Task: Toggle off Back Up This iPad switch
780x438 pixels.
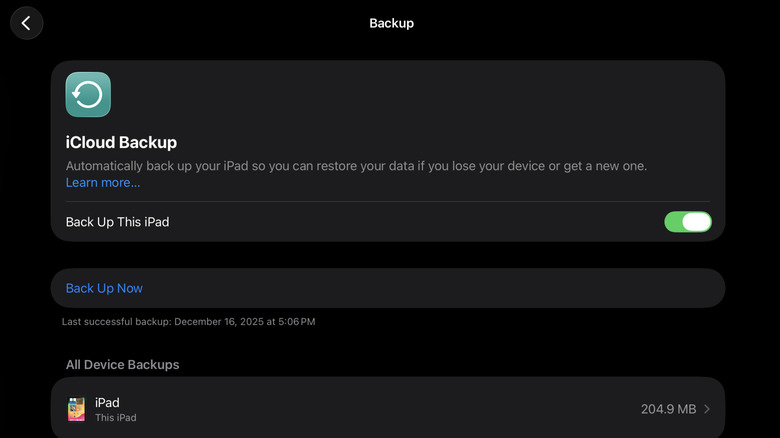Action: tap(688, 222)
